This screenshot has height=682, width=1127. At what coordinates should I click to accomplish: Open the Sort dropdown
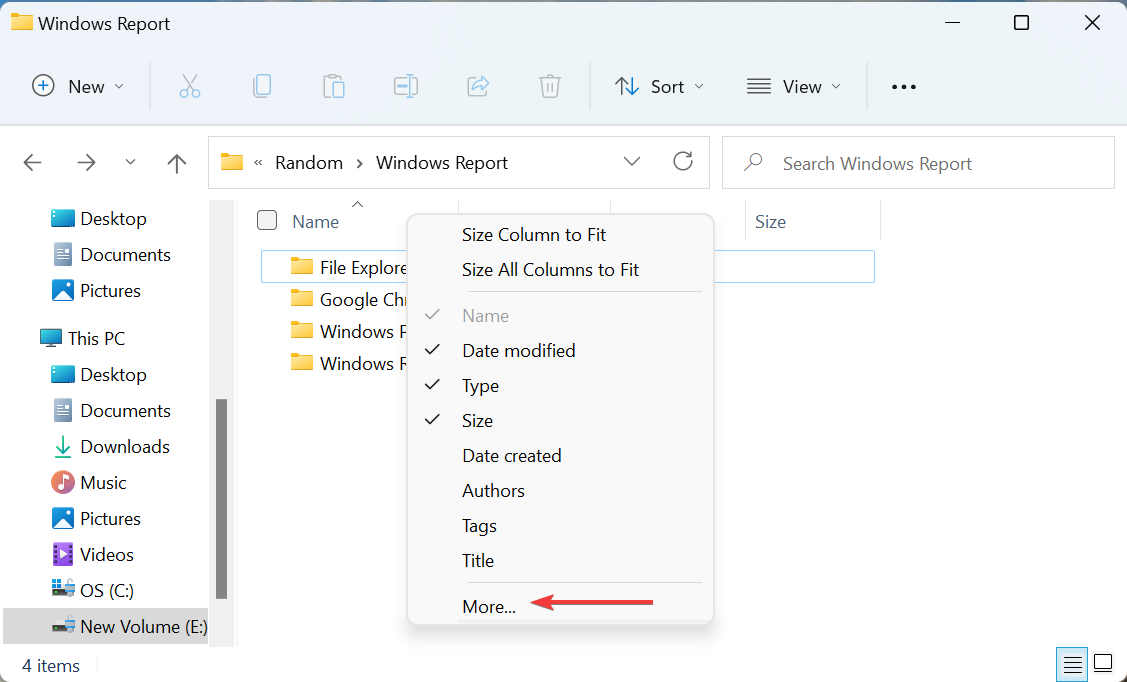tap(659, 86)
